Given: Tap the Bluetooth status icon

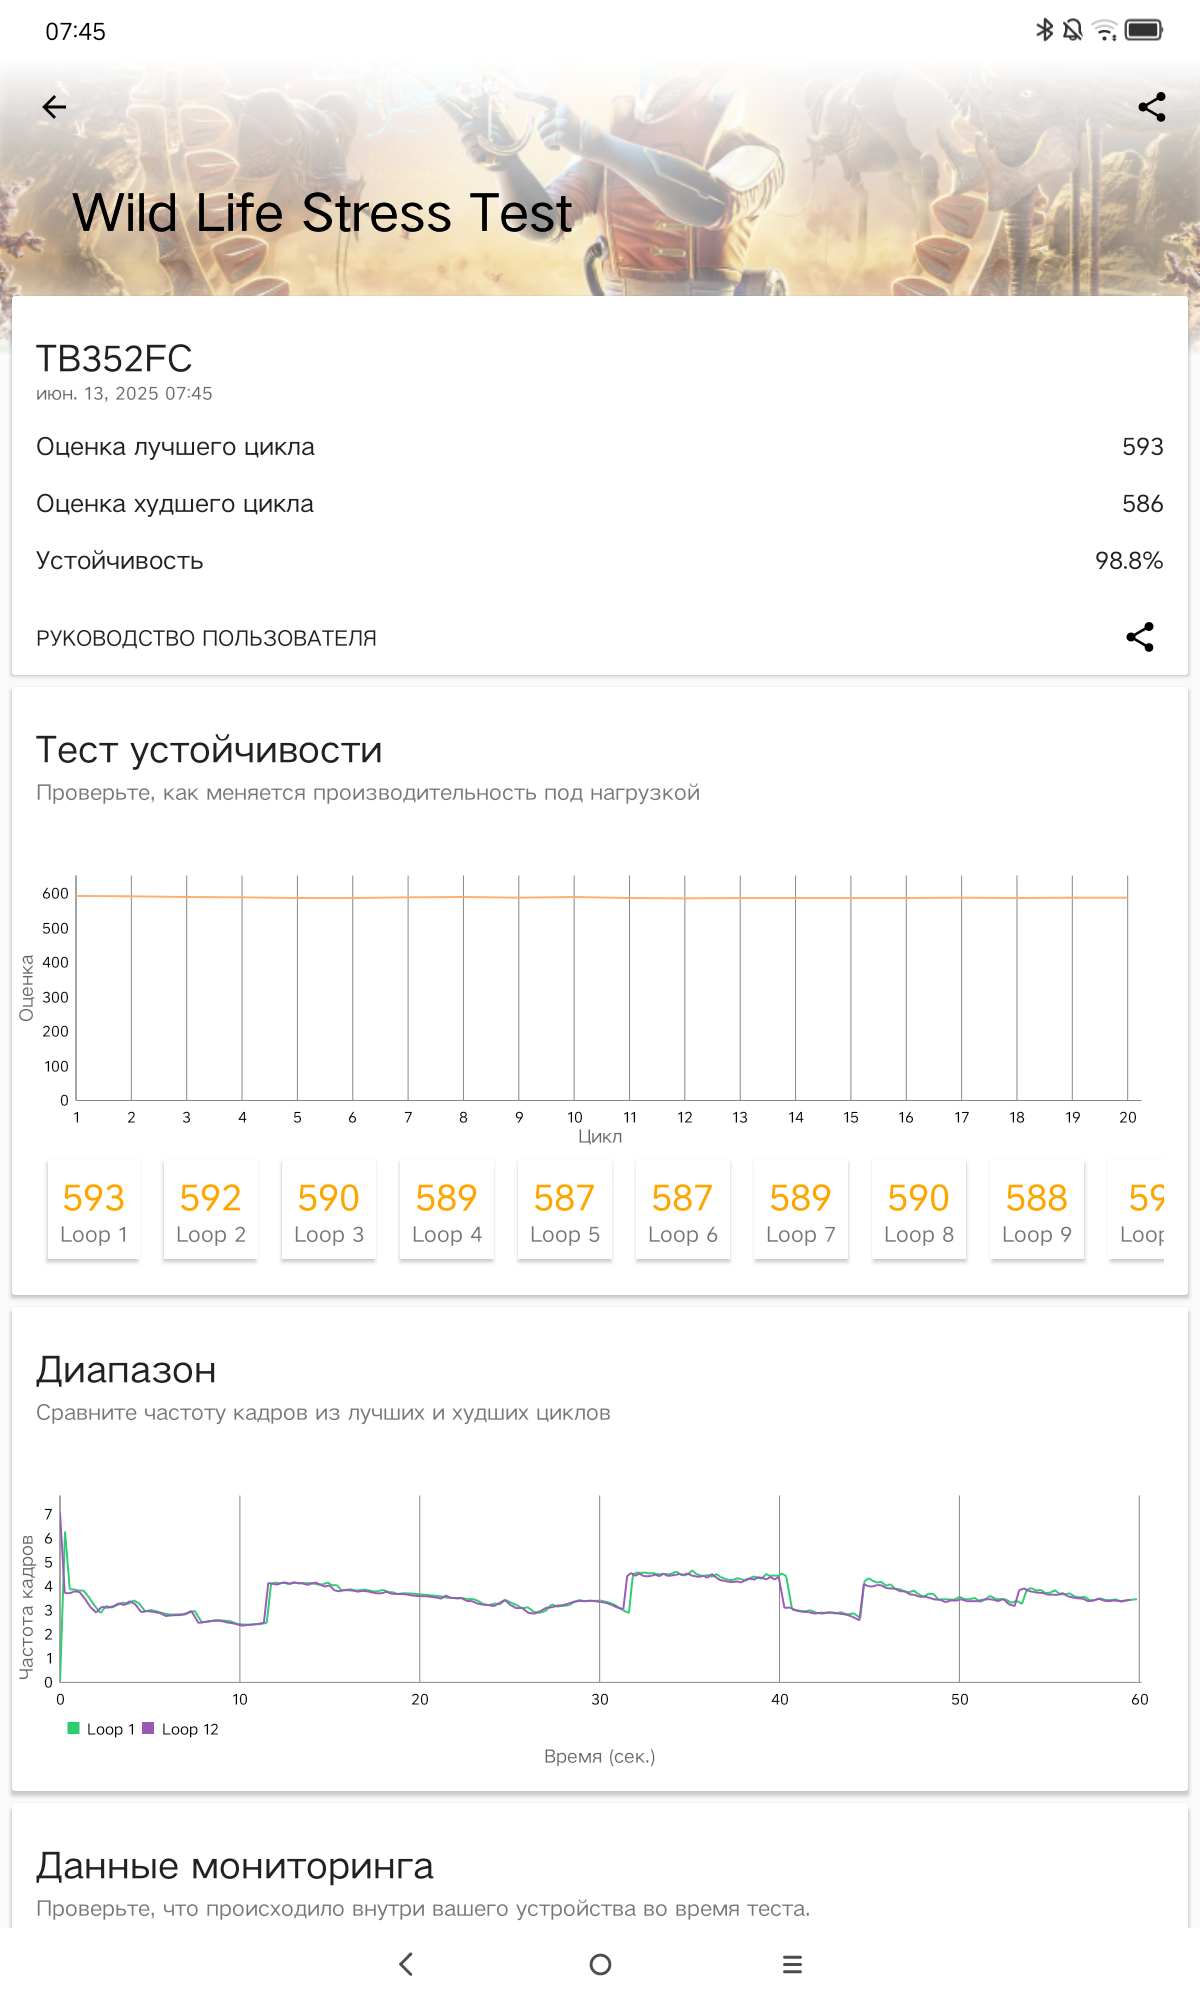Looking at the screenshot, I should pyautogui.click(x=1044, y=30).
